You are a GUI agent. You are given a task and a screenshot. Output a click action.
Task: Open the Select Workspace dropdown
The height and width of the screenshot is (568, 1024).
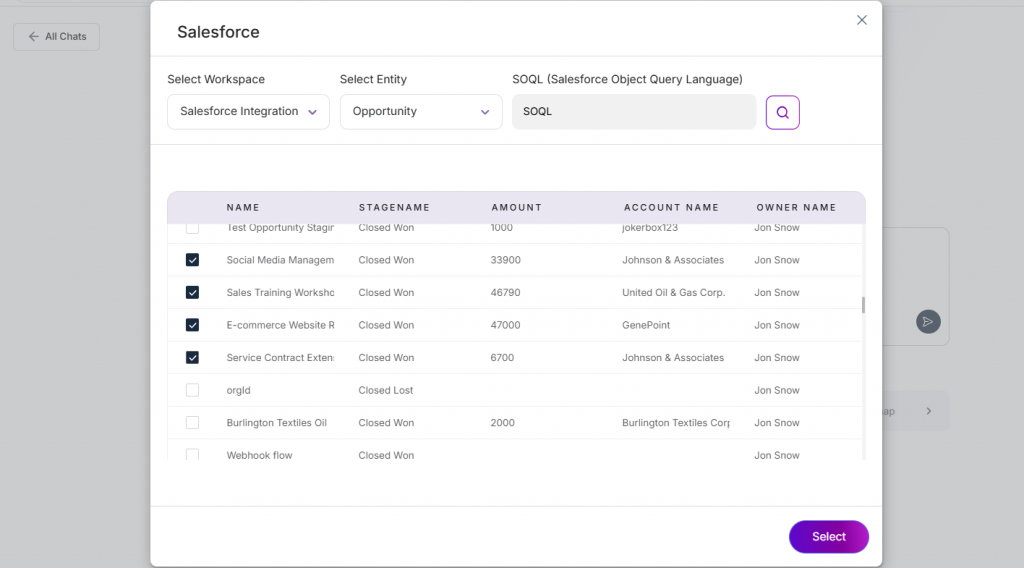[248, 112]
